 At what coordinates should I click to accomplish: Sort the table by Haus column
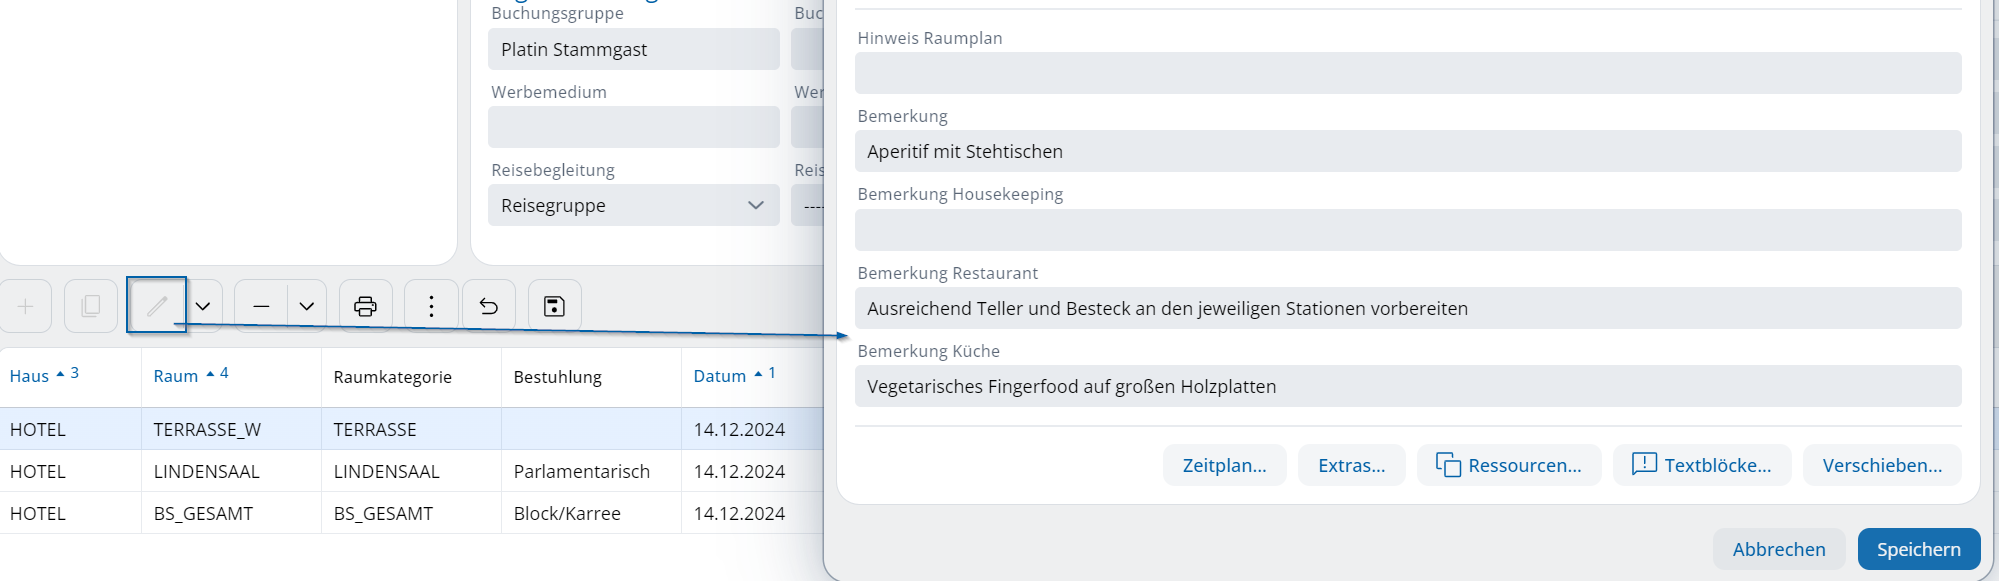pos(29,376)
